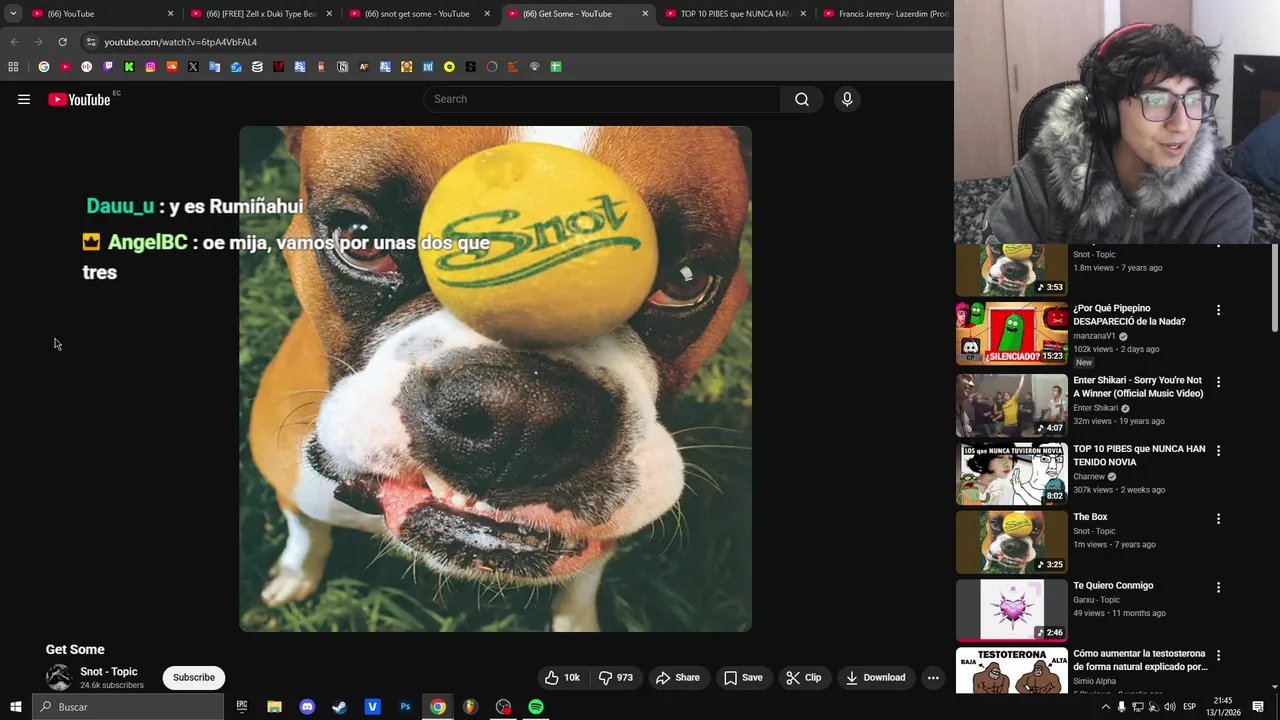The height and width of the screenshot is (720, 1280).
Task: View site information icon in address bar
Action: tap(91, 42)
